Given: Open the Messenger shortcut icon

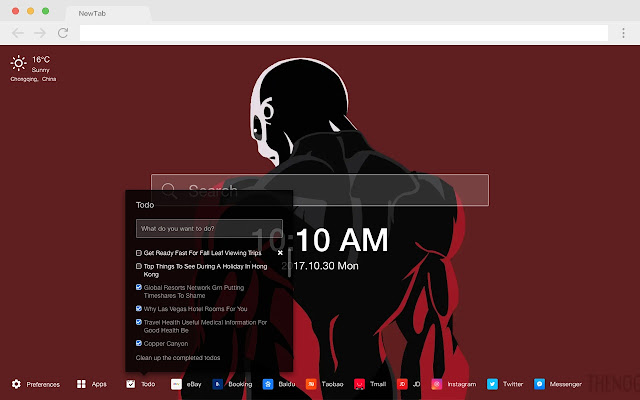Looking at the screenshot, I should coord(539,384).
